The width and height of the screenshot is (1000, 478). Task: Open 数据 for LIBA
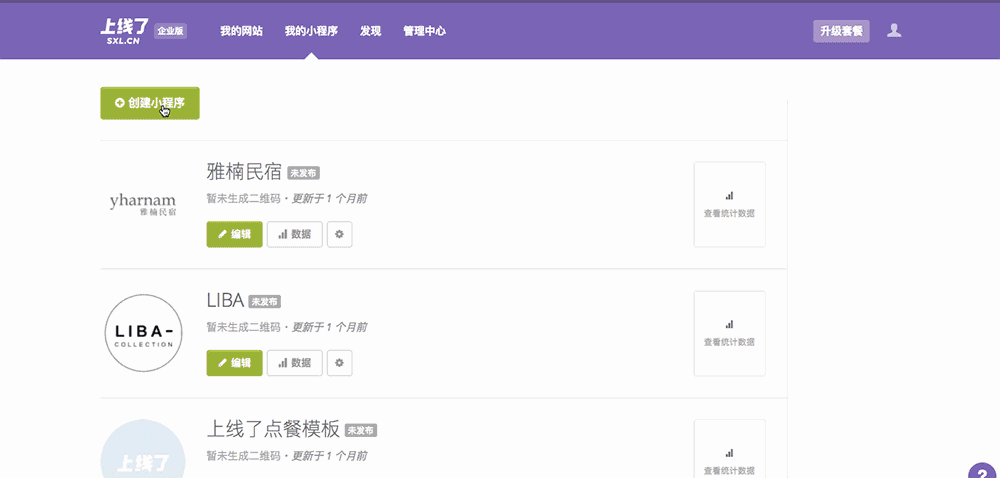[x=295, y=363]
